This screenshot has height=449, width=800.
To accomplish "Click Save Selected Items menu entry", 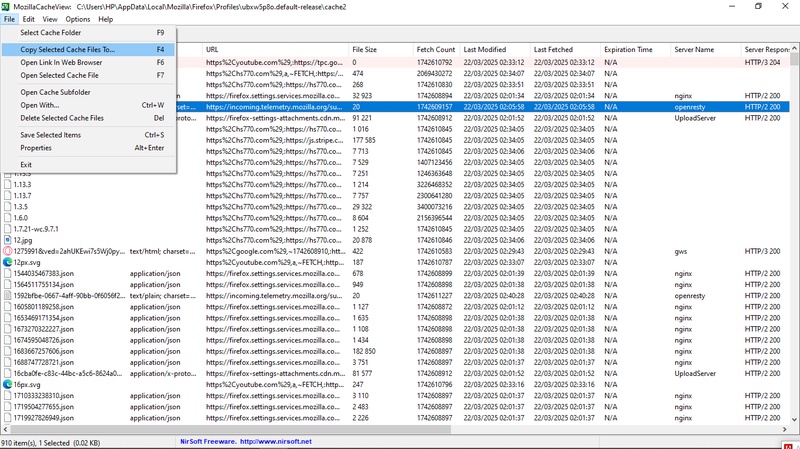I will tap(51, 134).
